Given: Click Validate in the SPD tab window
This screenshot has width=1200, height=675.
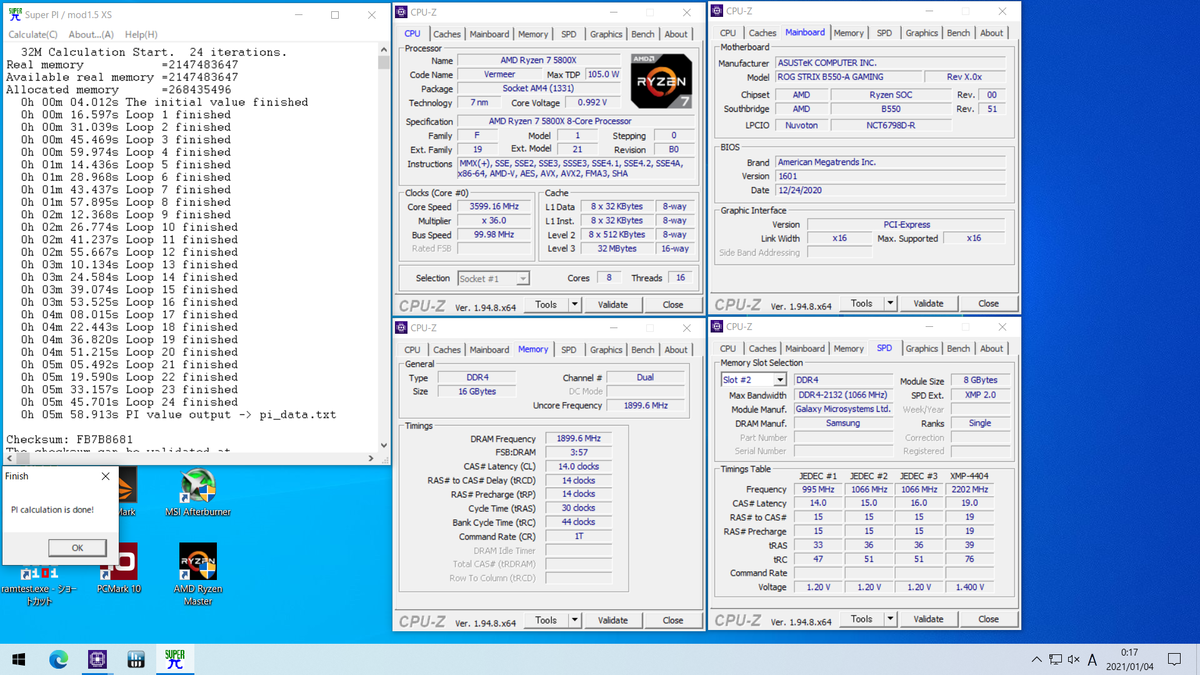Looking at the screenshot, I should pyautogui.click(x=928, y=619).
